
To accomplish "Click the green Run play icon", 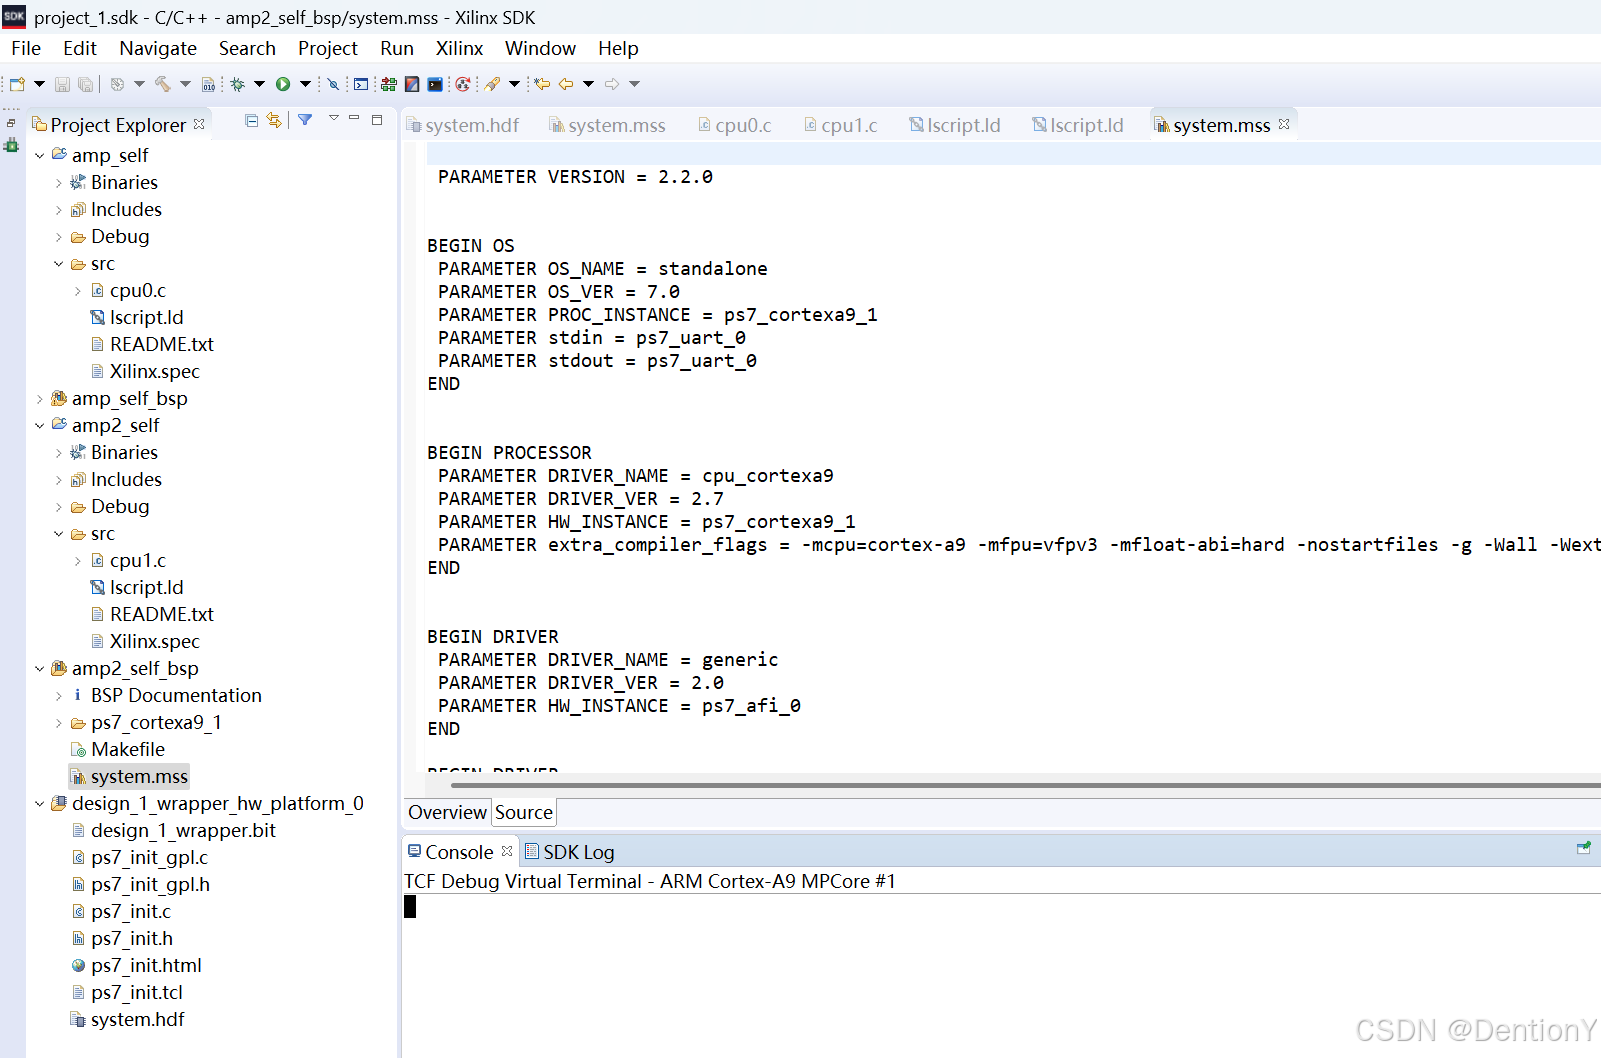I will click(283, 84).
